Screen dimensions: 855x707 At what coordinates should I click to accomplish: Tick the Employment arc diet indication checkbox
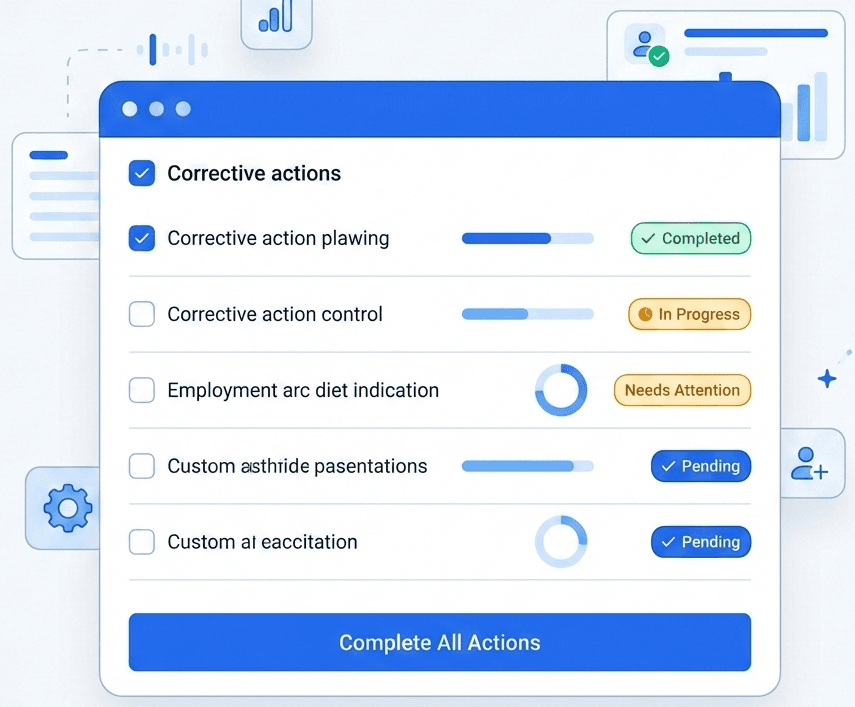pyautogui.click(x=142, y=390)
